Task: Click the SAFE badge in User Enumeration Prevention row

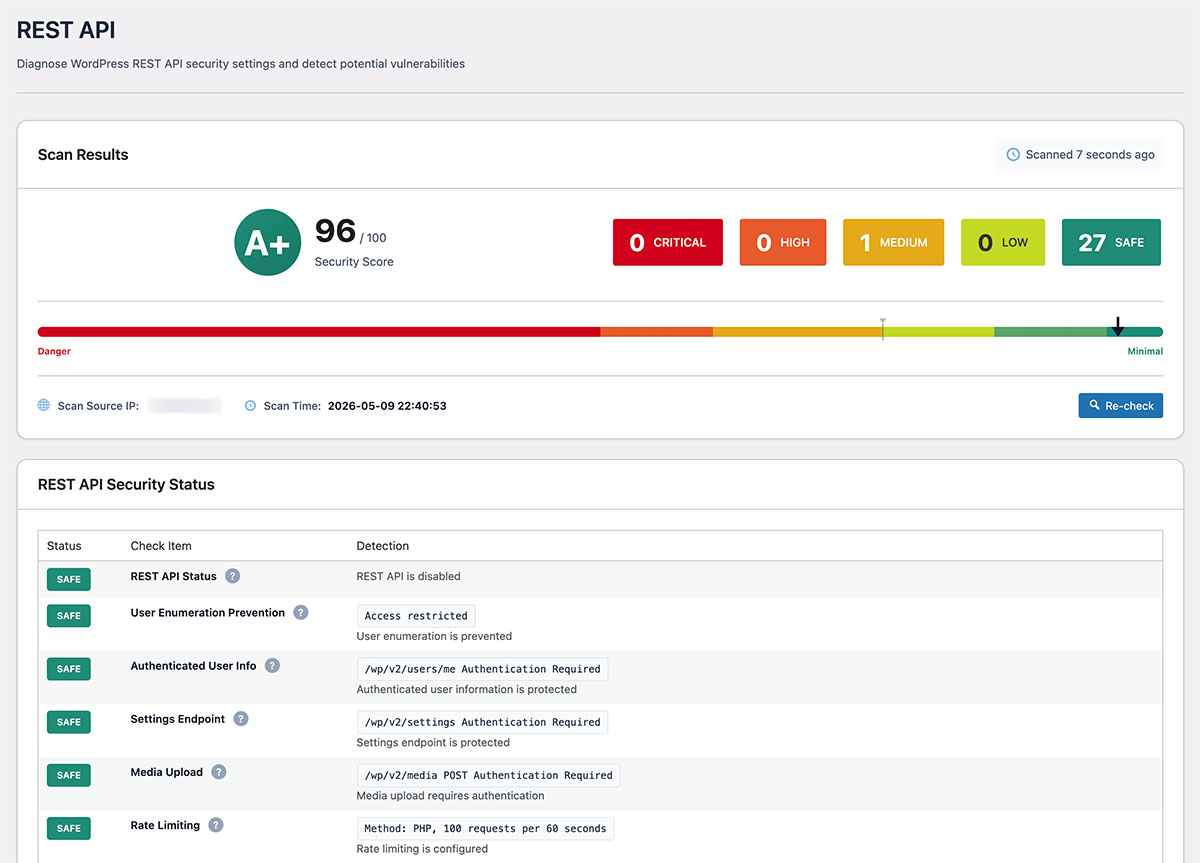Action: pyautogui.click(x=69, y=616)
